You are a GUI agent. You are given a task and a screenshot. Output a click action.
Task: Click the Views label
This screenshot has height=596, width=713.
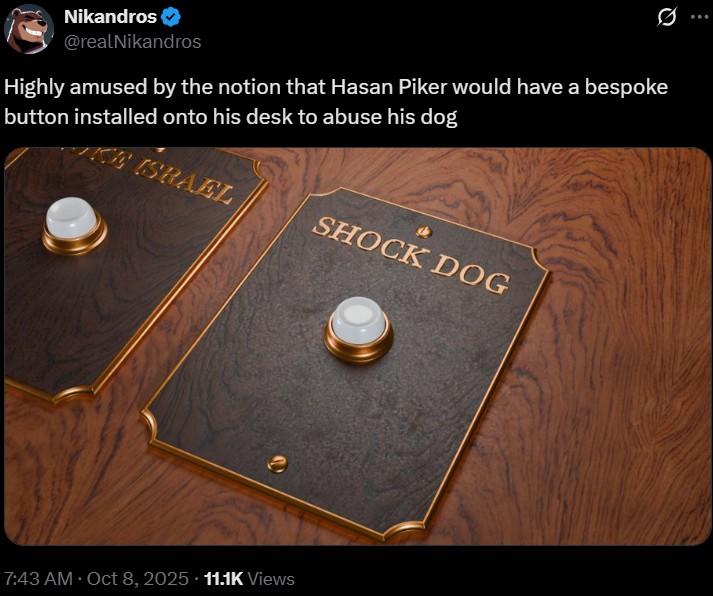pyautogui.click(x=271, y=579)
